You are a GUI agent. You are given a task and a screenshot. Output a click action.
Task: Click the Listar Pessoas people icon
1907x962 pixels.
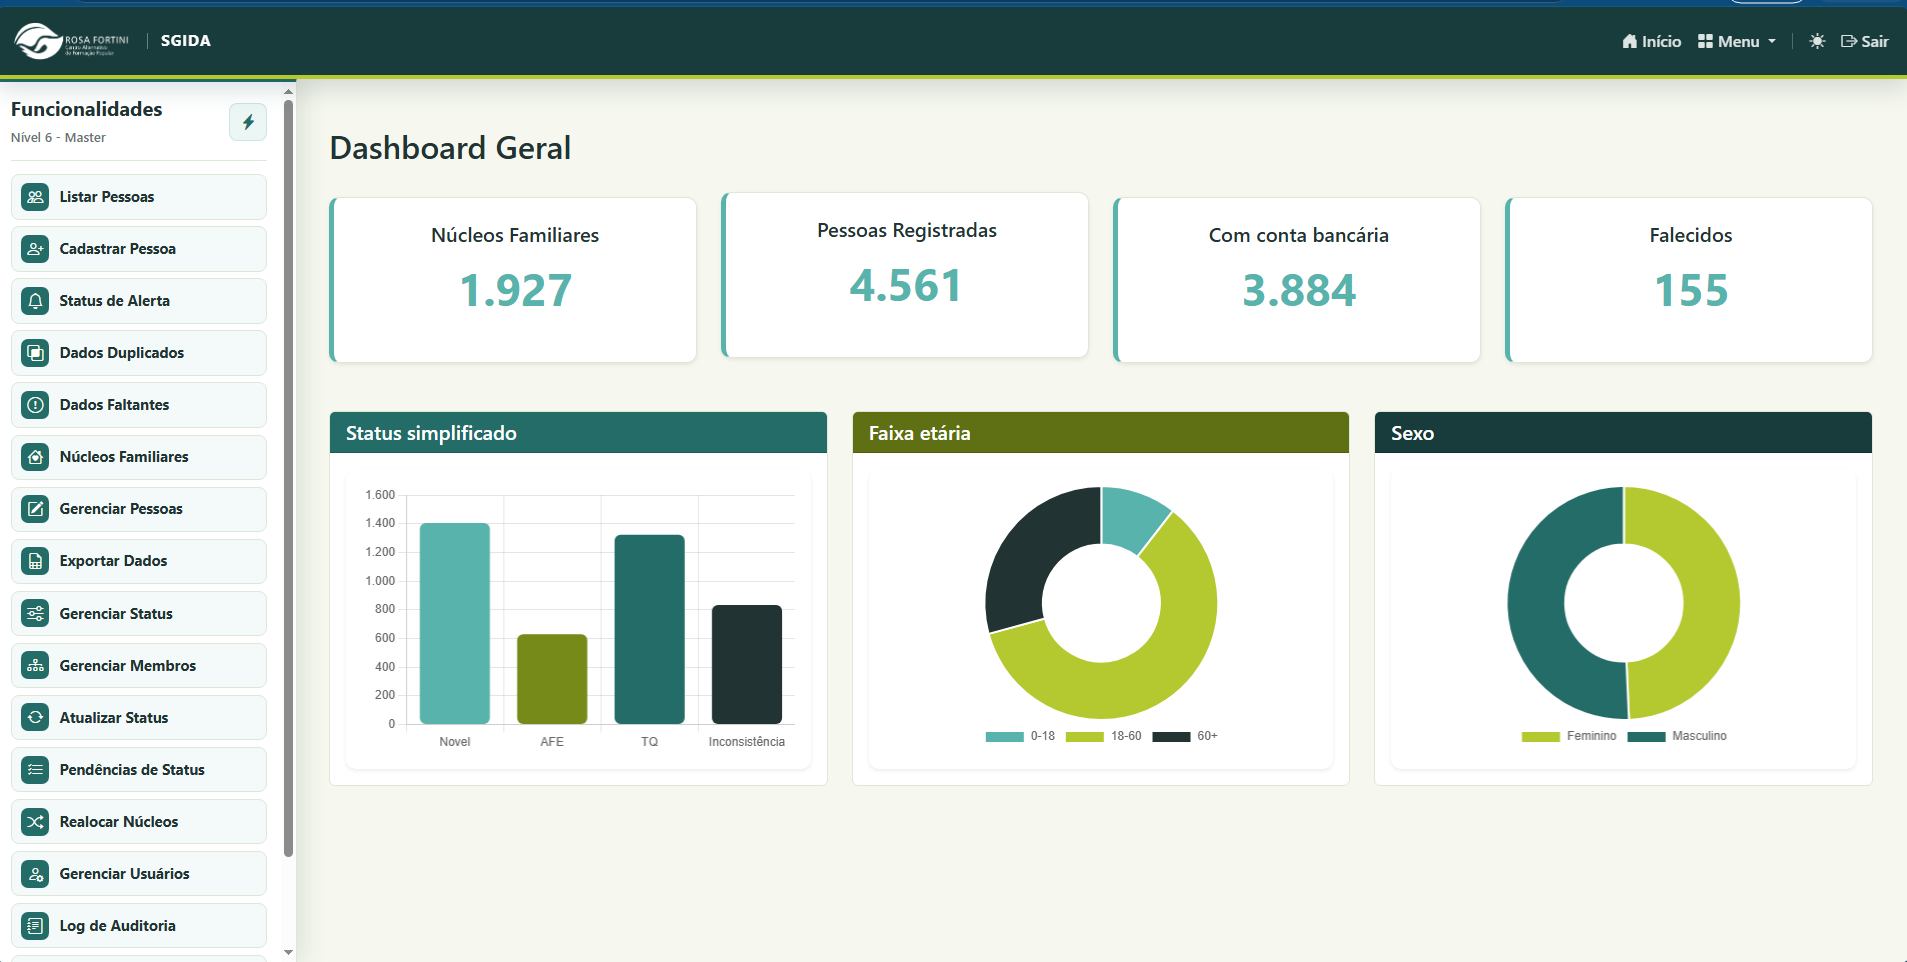point(36,197)
